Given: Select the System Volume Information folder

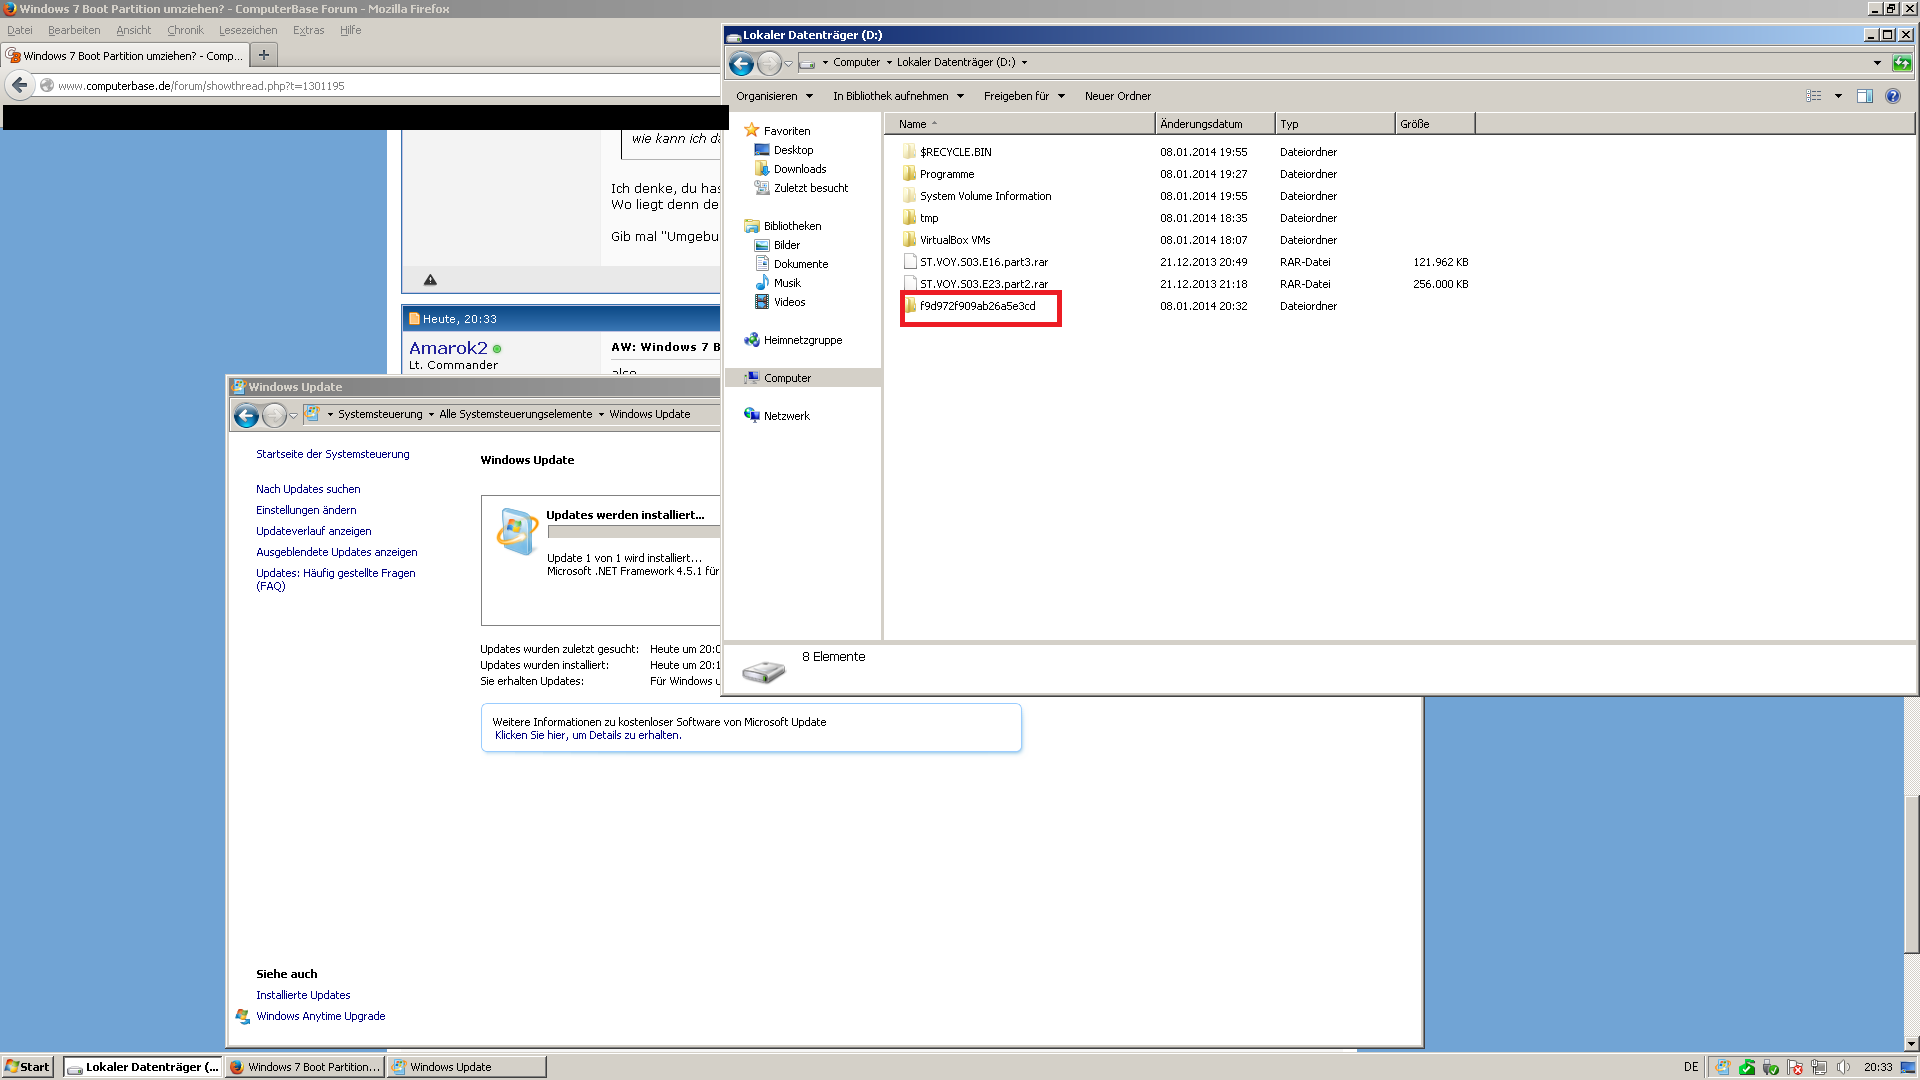Looking at the screenshot, I should click(985, 196).
